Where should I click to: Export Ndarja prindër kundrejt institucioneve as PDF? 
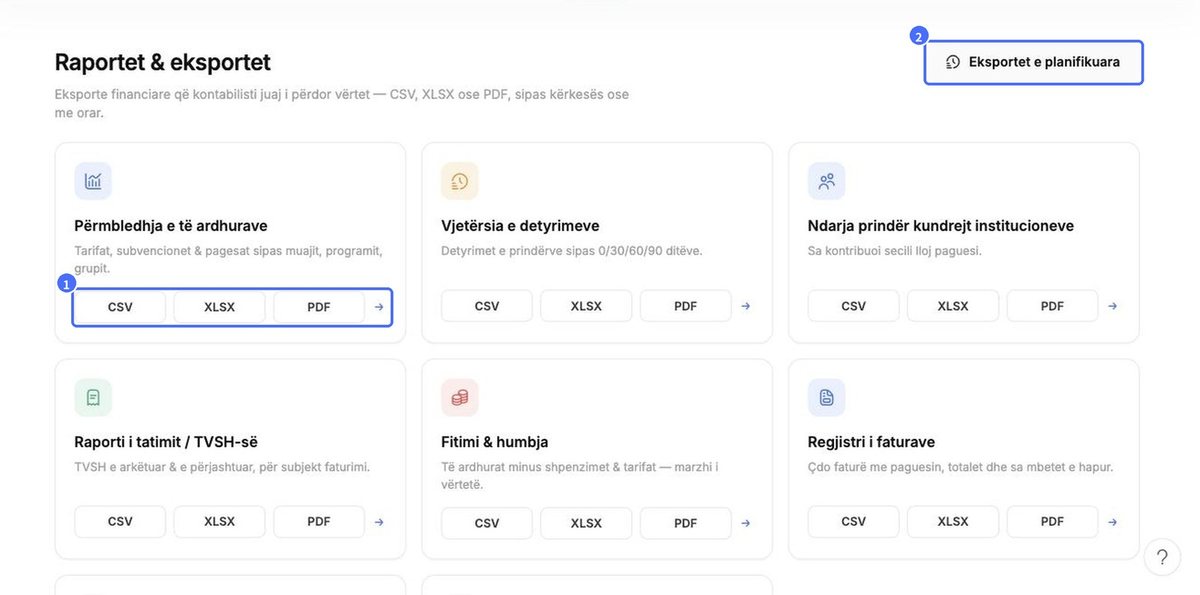pos(1053,306)
